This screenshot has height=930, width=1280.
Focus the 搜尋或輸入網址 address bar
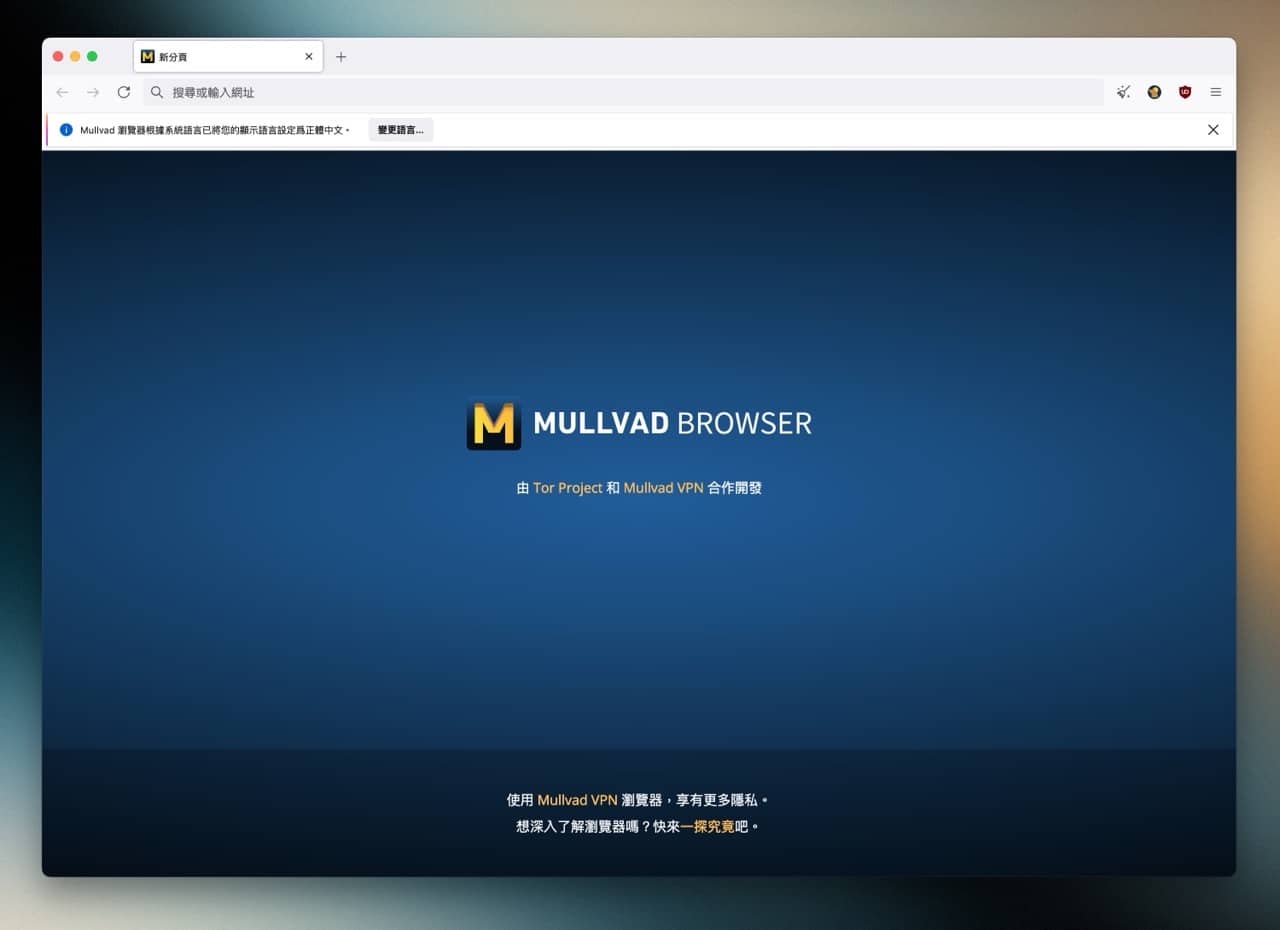623,92
